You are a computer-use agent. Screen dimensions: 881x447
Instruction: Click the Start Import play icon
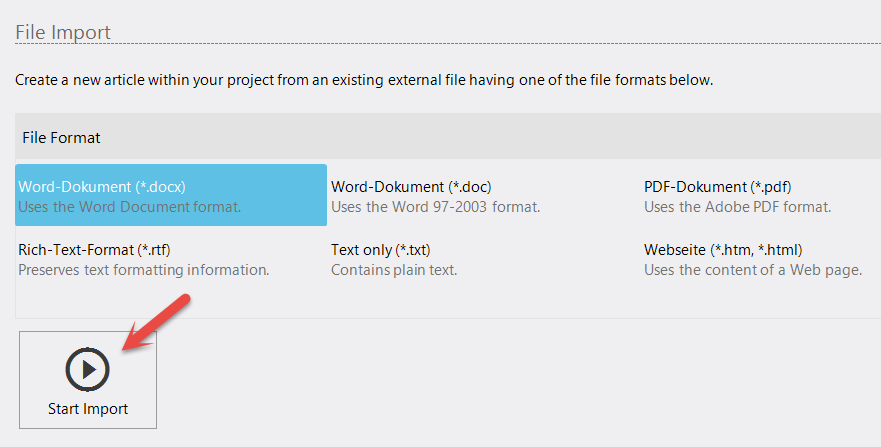87,370
